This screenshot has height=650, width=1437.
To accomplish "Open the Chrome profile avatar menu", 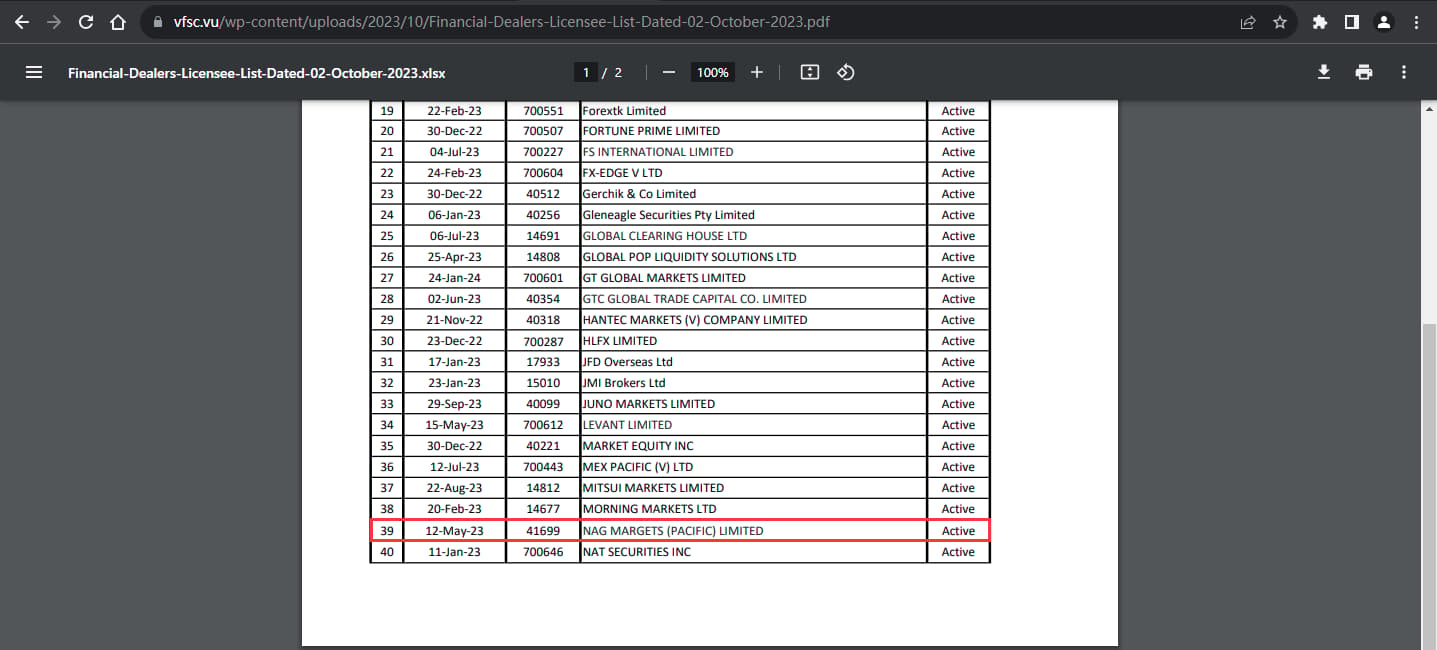I will pyautogui.click(x=1384, y=22).
